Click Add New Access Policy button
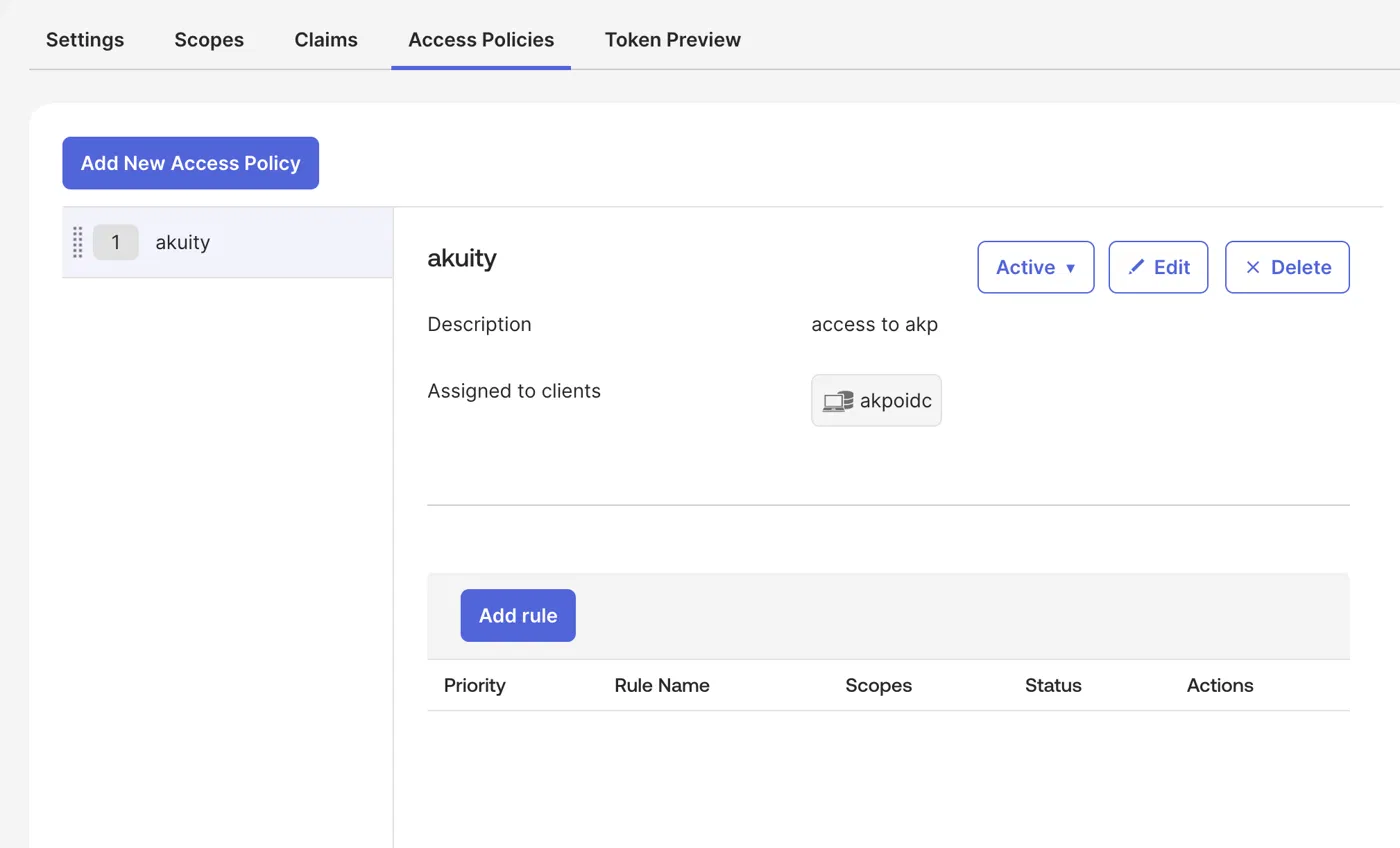Screen dimensions: 1400x848 point(190,163)
